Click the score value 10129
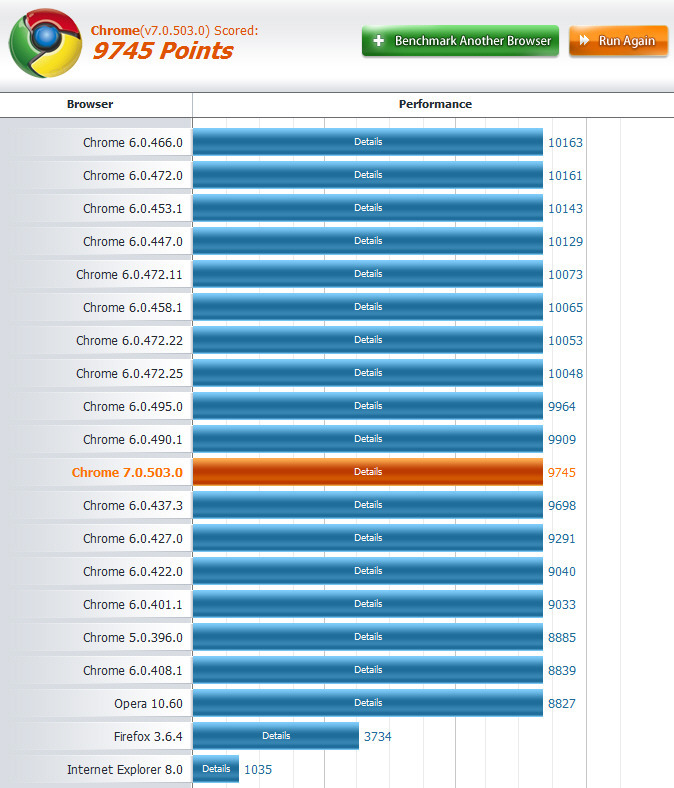The height and width of the screenshot is (788, 674). click(565, 242)
